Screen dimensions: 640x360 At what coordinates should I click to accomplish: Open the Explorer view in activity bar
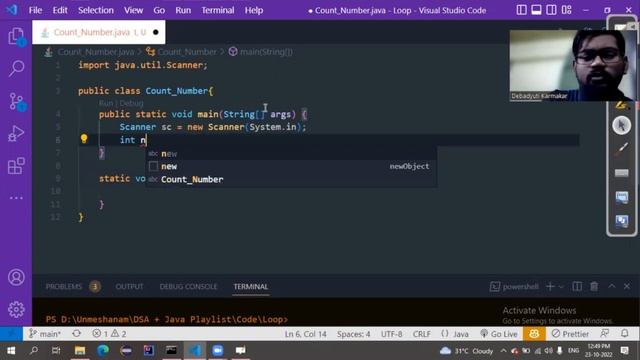tap(16, 37)
